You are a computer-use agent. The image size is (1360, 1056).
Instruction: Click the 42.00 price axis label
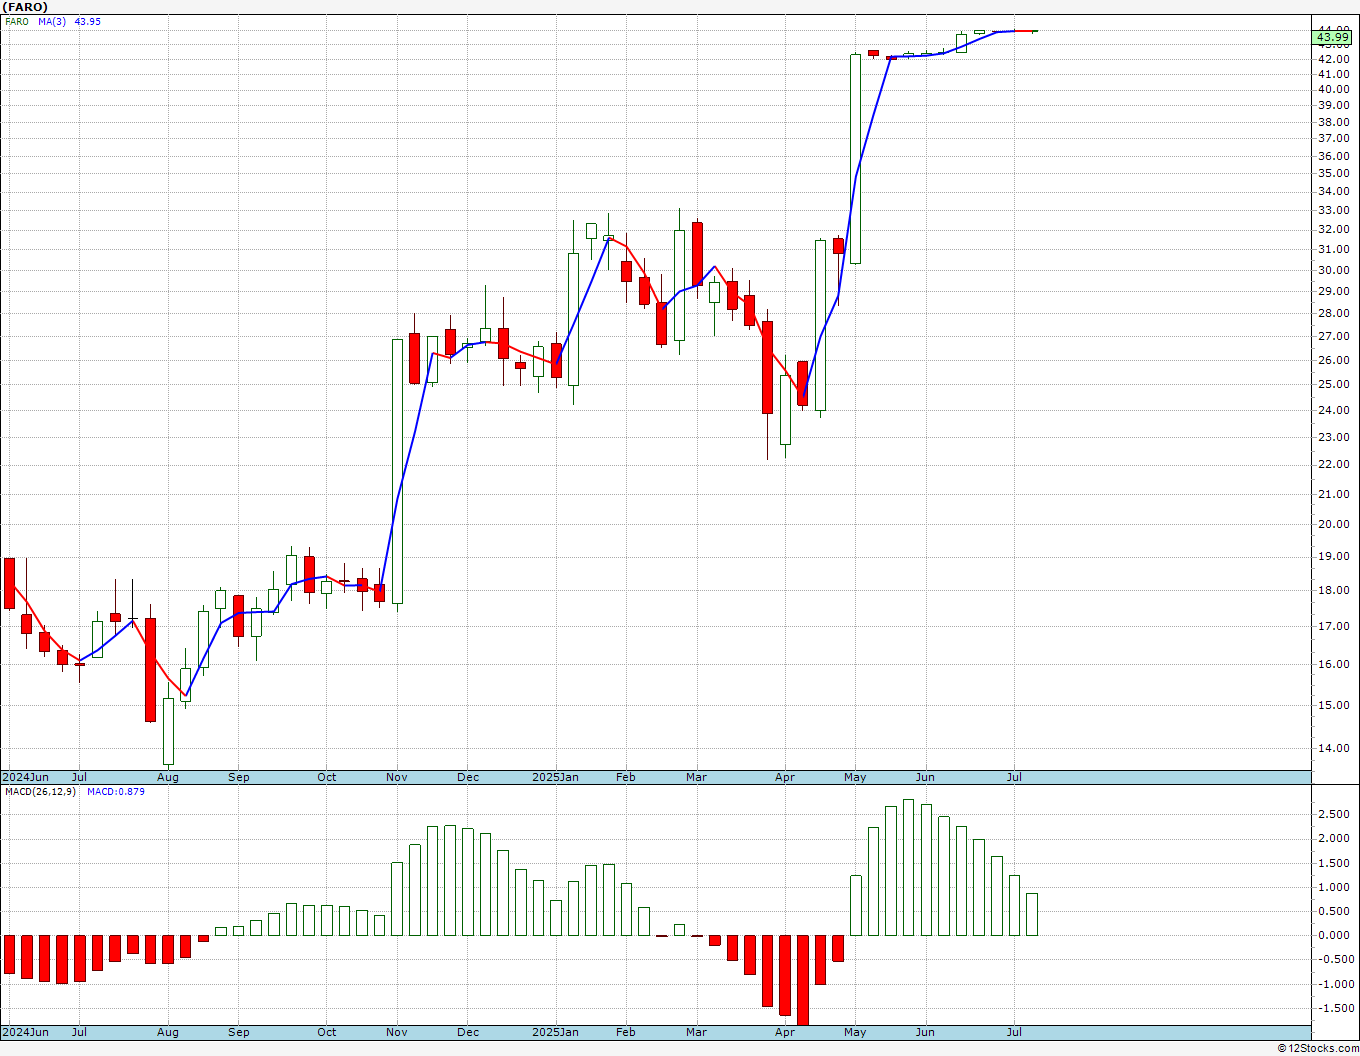1332,59
